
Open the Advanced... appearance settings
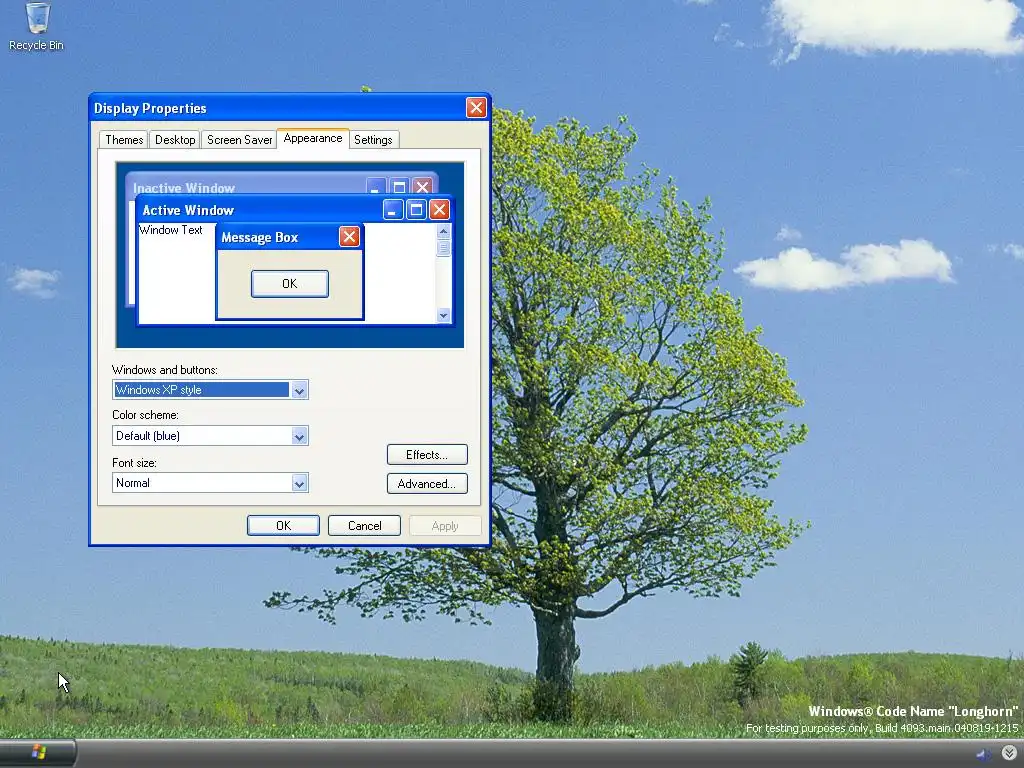click(427, 484)
